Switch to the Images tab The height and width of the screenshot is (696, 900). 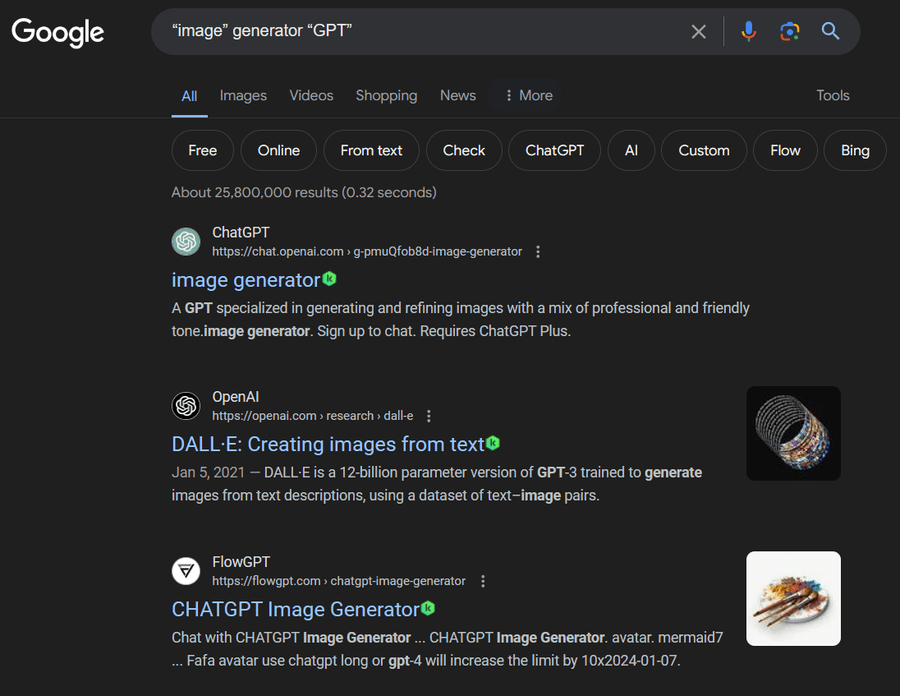pos(242,95)
